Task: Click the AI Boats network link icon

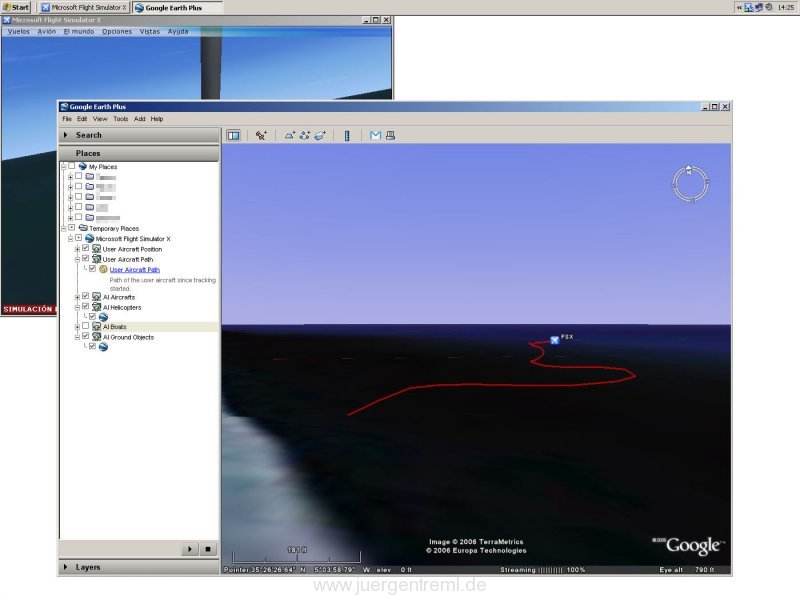Action: [96, 327]
